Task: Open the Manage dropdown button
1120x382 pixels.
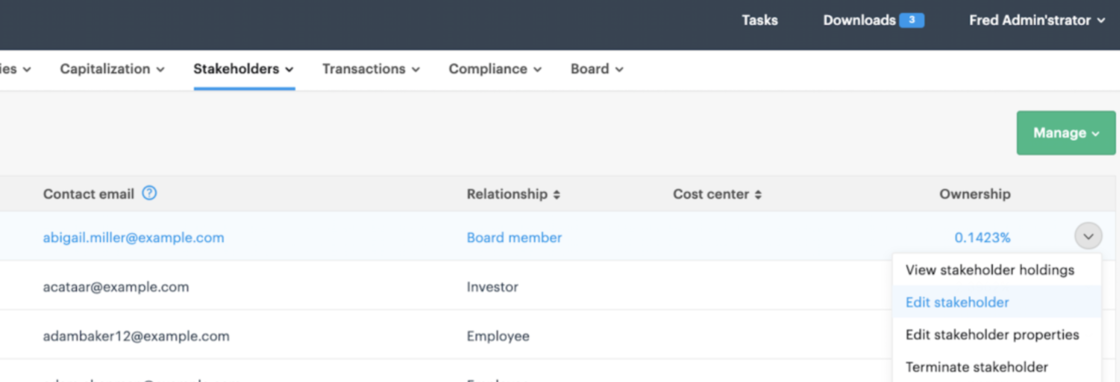Action: pyautogui.click(x=1066, y=133)
